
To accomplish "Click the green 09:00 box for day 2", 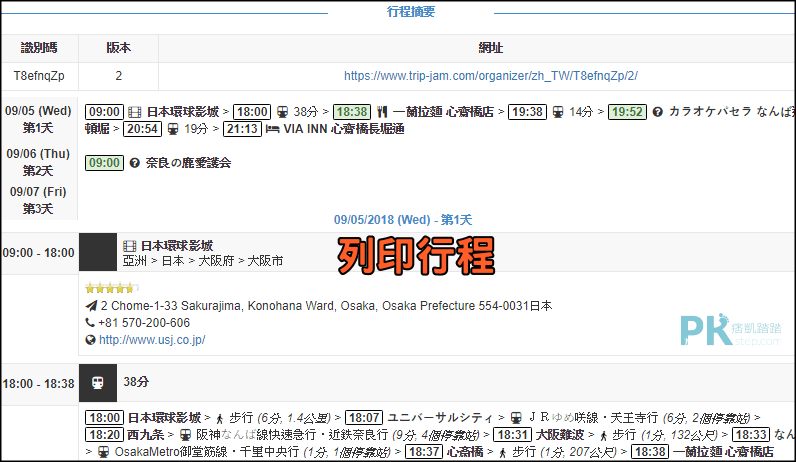I will tap(104, 163).
